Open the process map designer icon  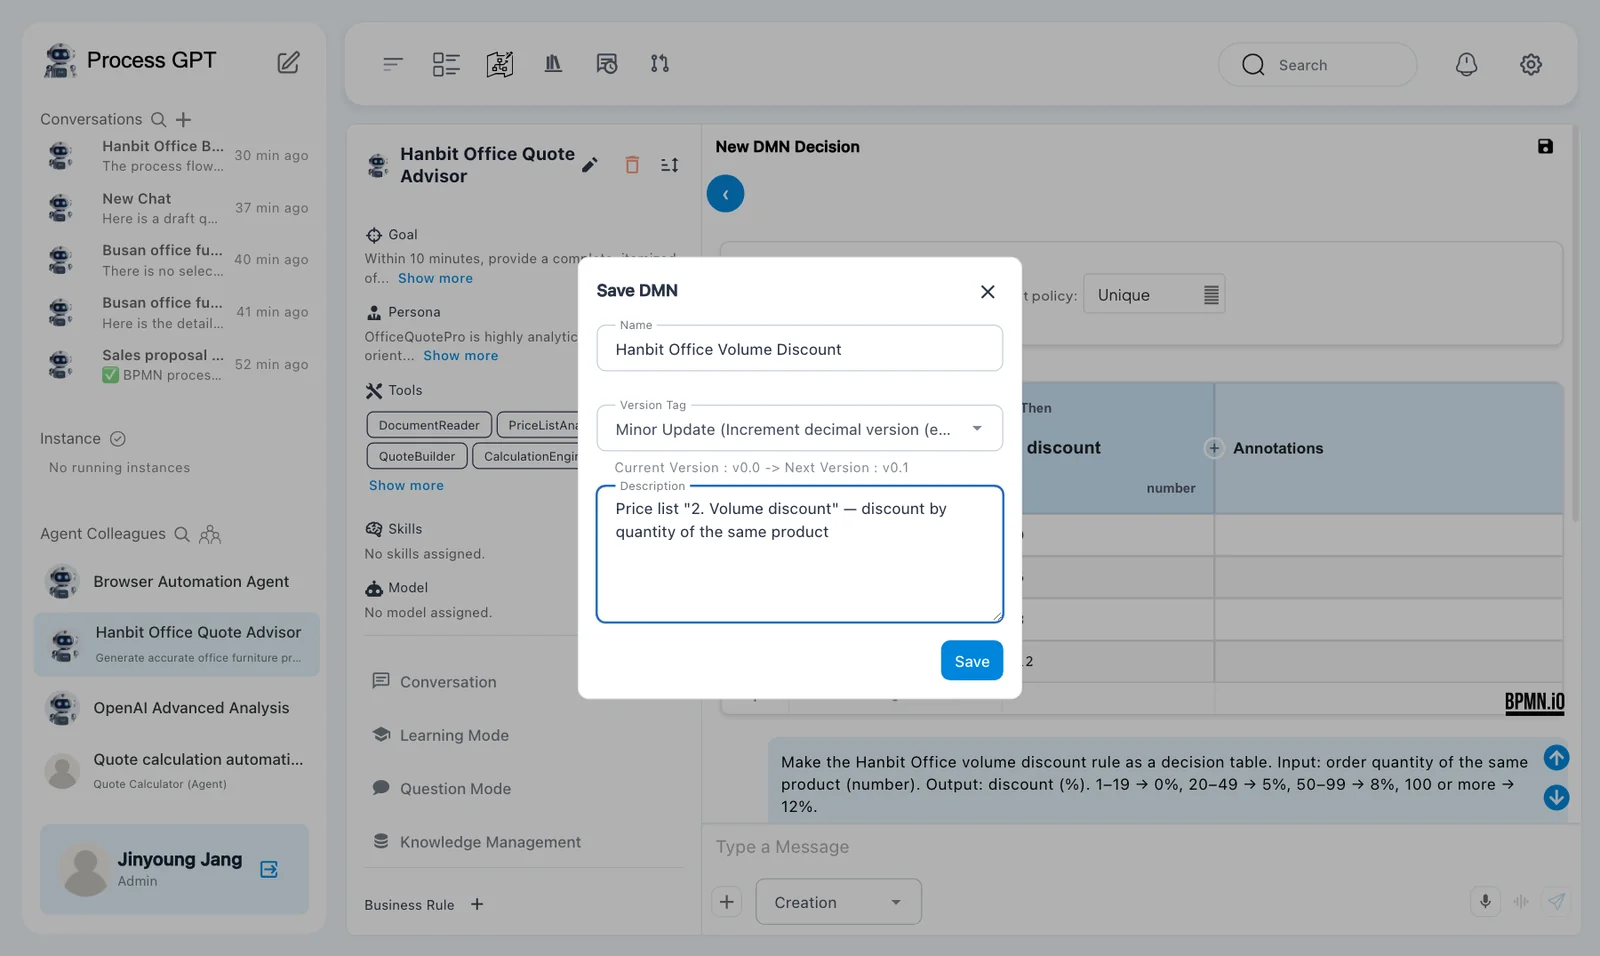[500, 64]
